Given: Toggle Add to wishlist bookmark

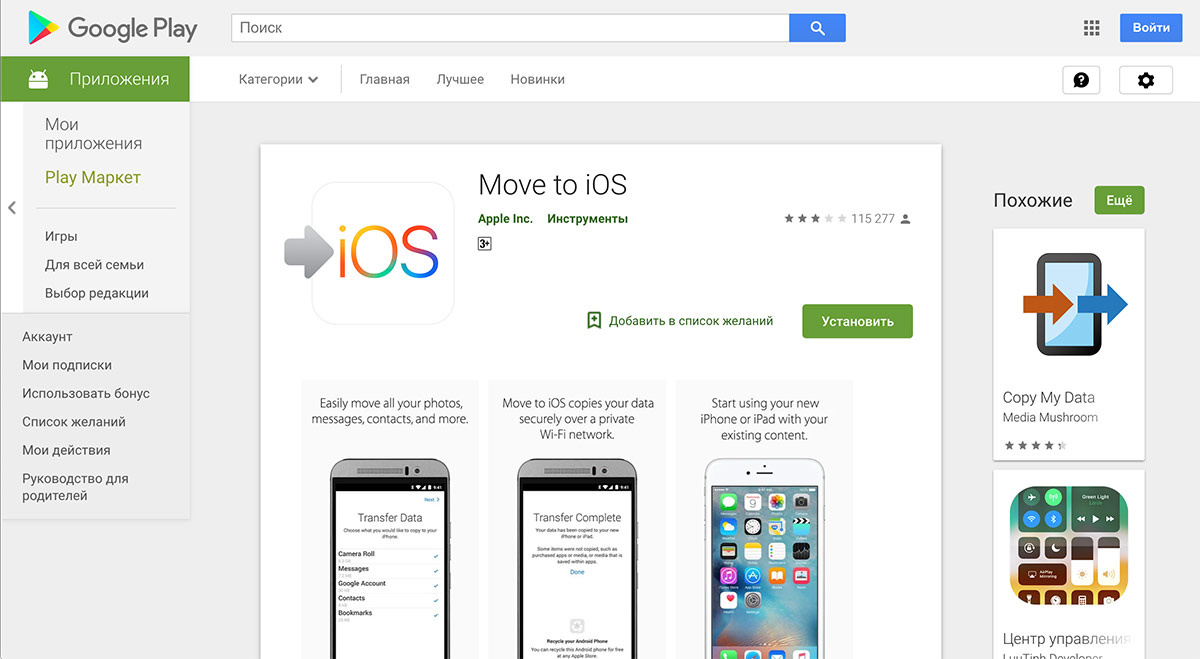Looking at the screenshot, I should click(x=680, y=321).
